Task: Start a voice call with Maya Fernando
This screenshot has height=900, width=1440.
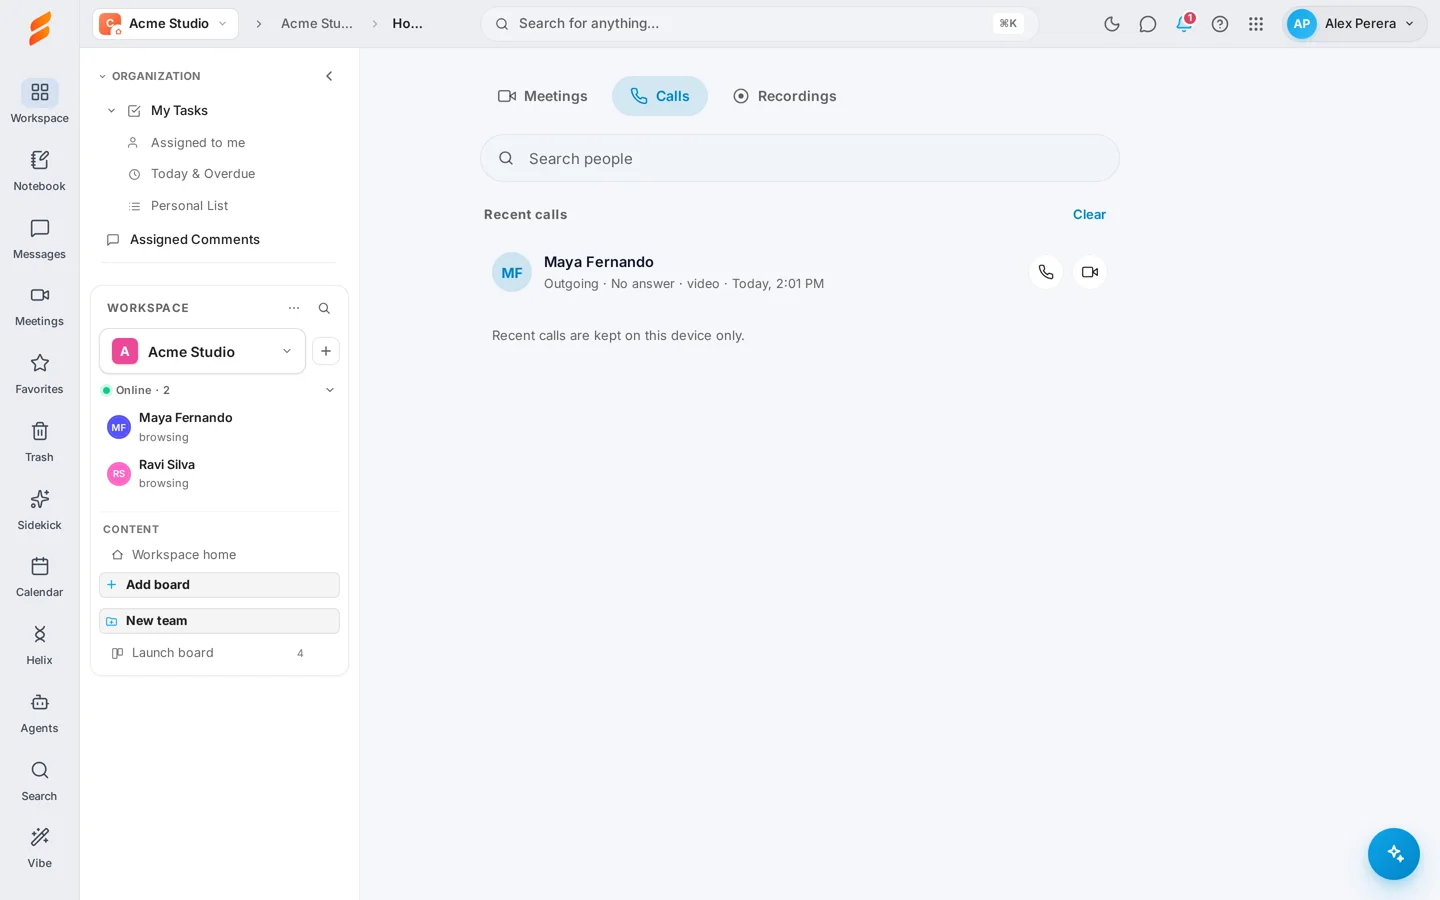Action: pos(1046,272)
